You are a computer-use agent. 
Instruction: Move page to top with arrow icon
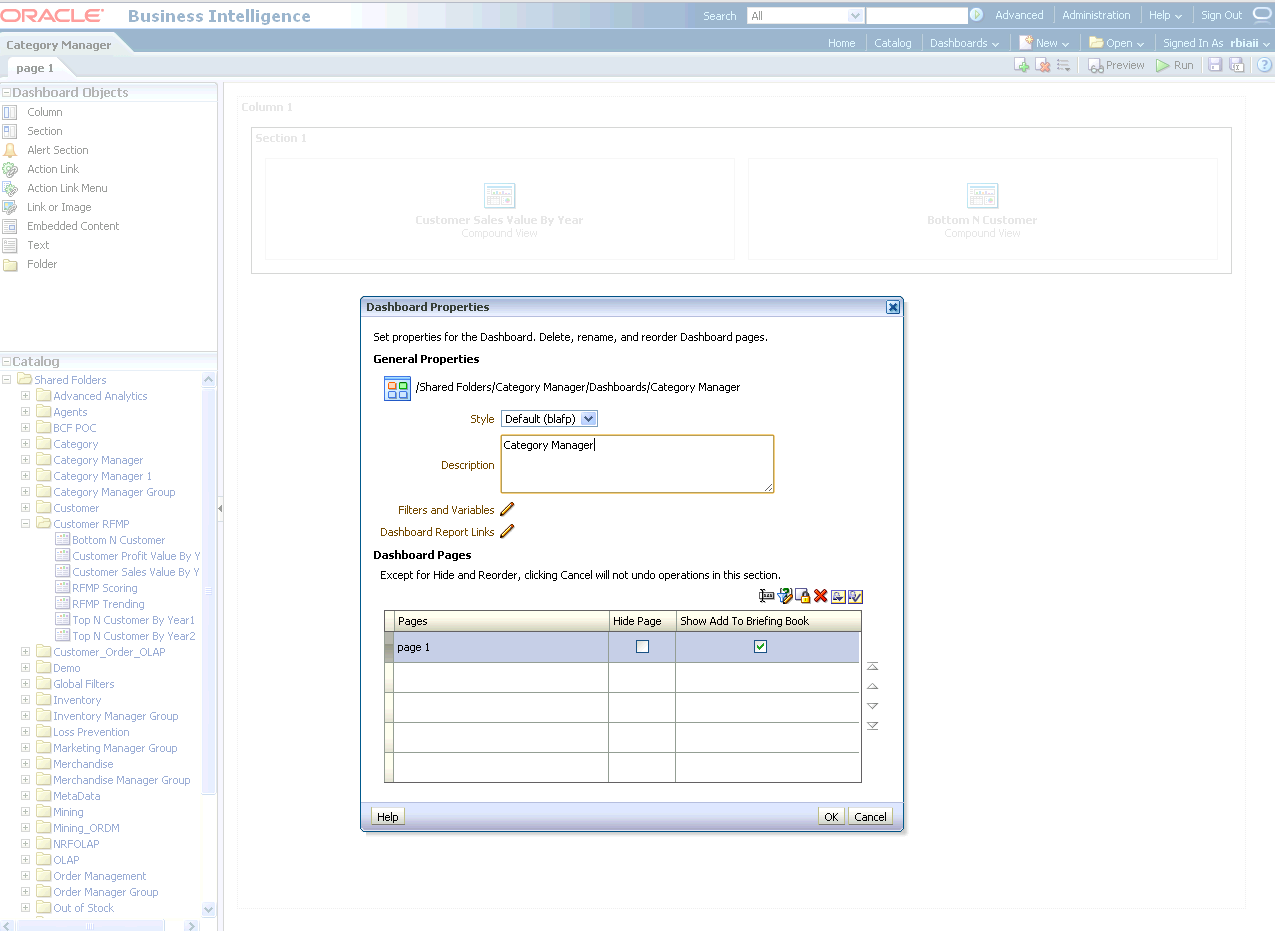click(x=872, y=666)
